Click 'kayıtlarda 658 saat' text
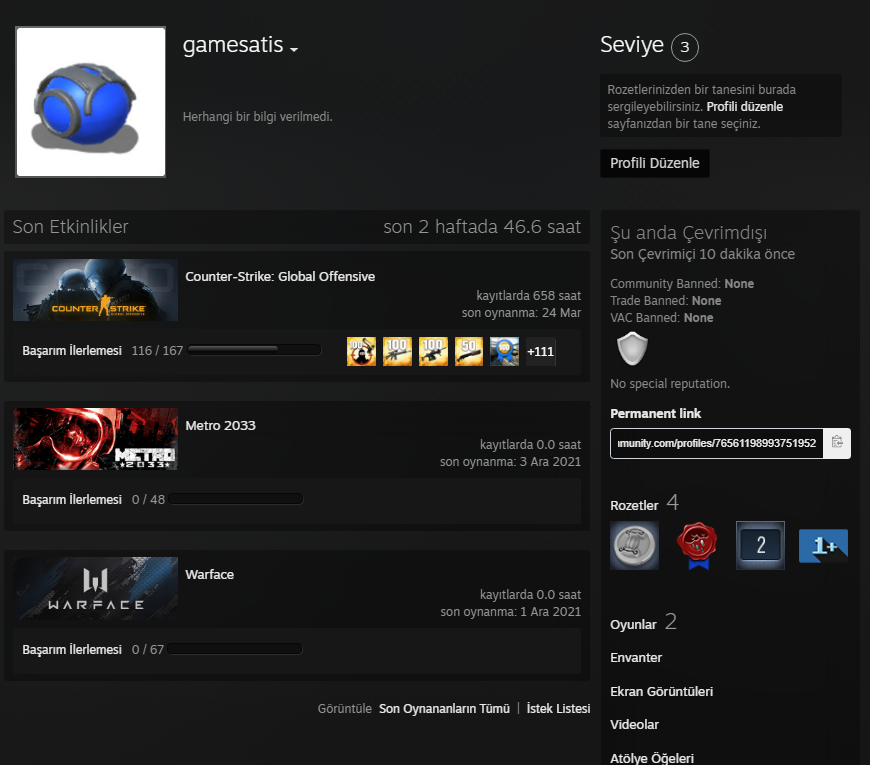The height and width of the screenshot is (765, 870). tap(529, 296)
